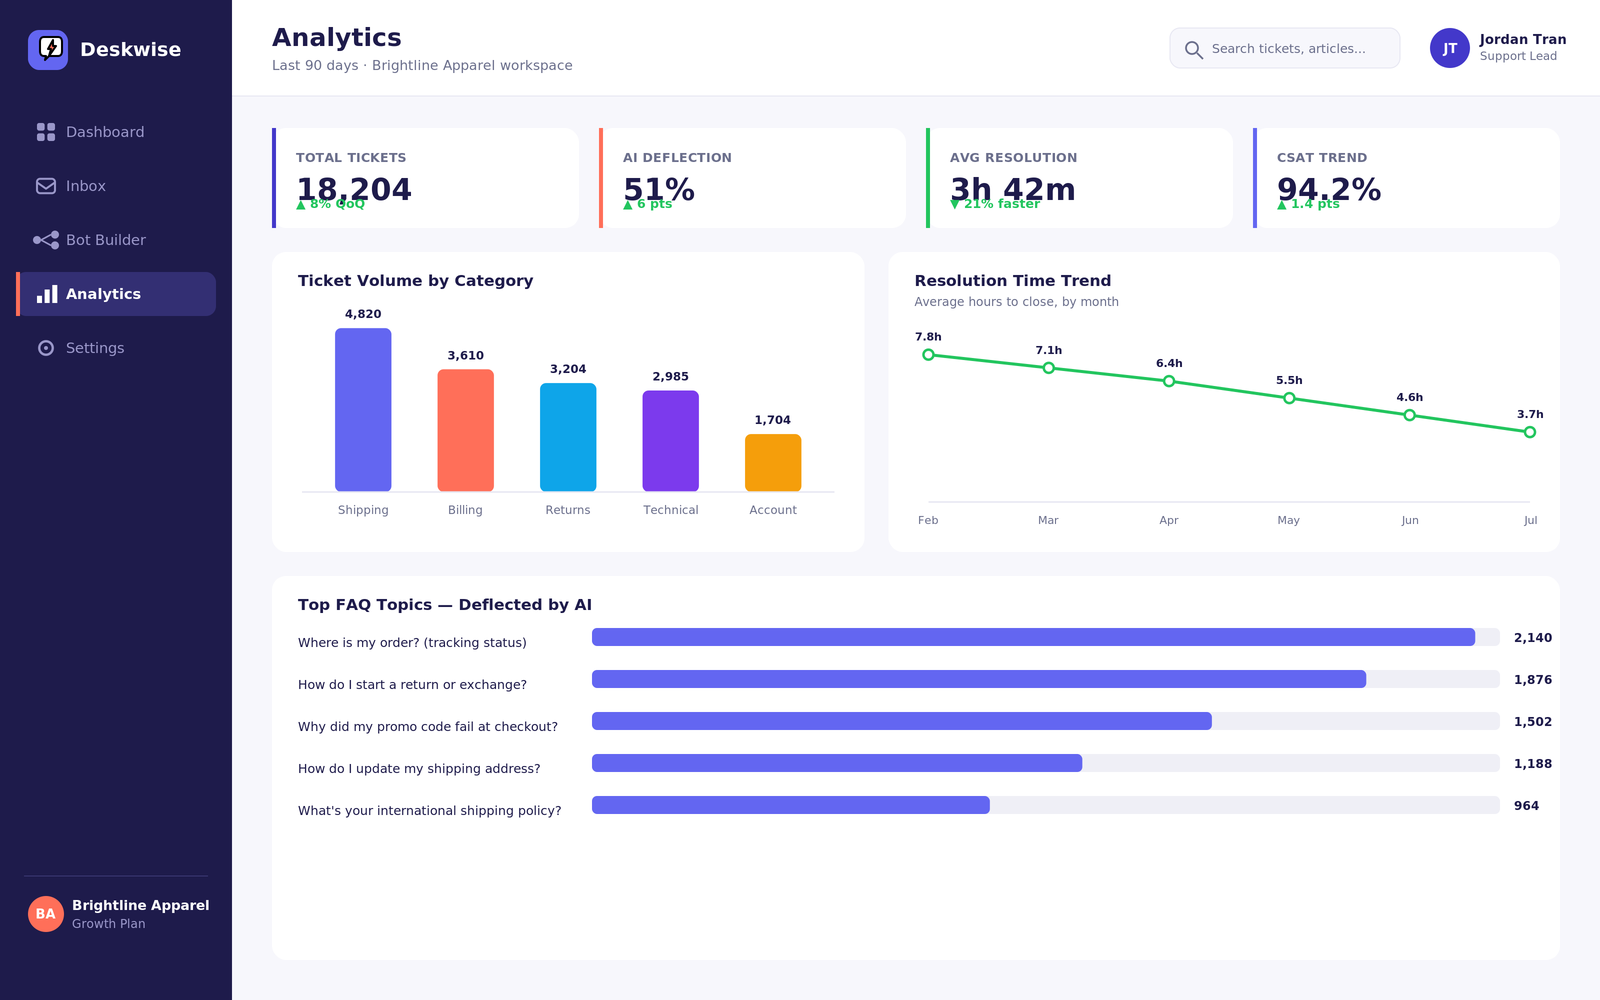Viewport: 1600px width, 1000px height.
Task: Click the Deskwise lightning bolt logo
Action: point(48,49)
